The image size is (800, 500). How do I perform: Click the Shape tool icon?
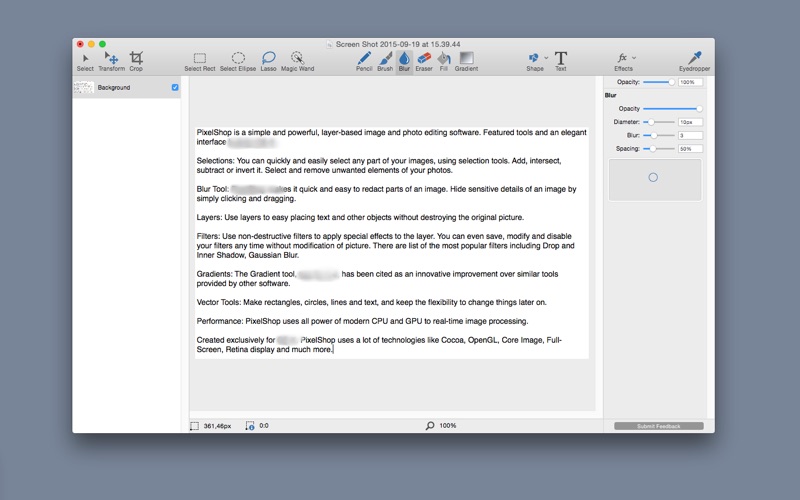pos(534,58)
